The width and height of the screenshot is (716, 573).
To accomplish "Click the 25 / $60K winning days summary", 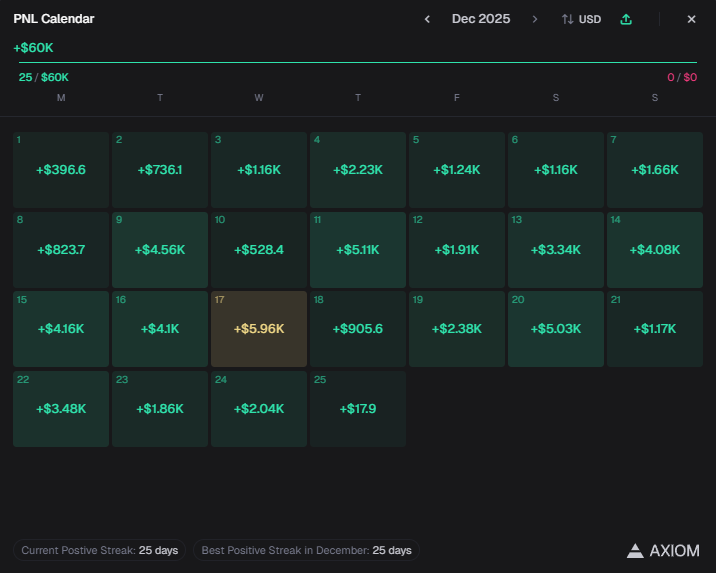I will pos(44,77).
